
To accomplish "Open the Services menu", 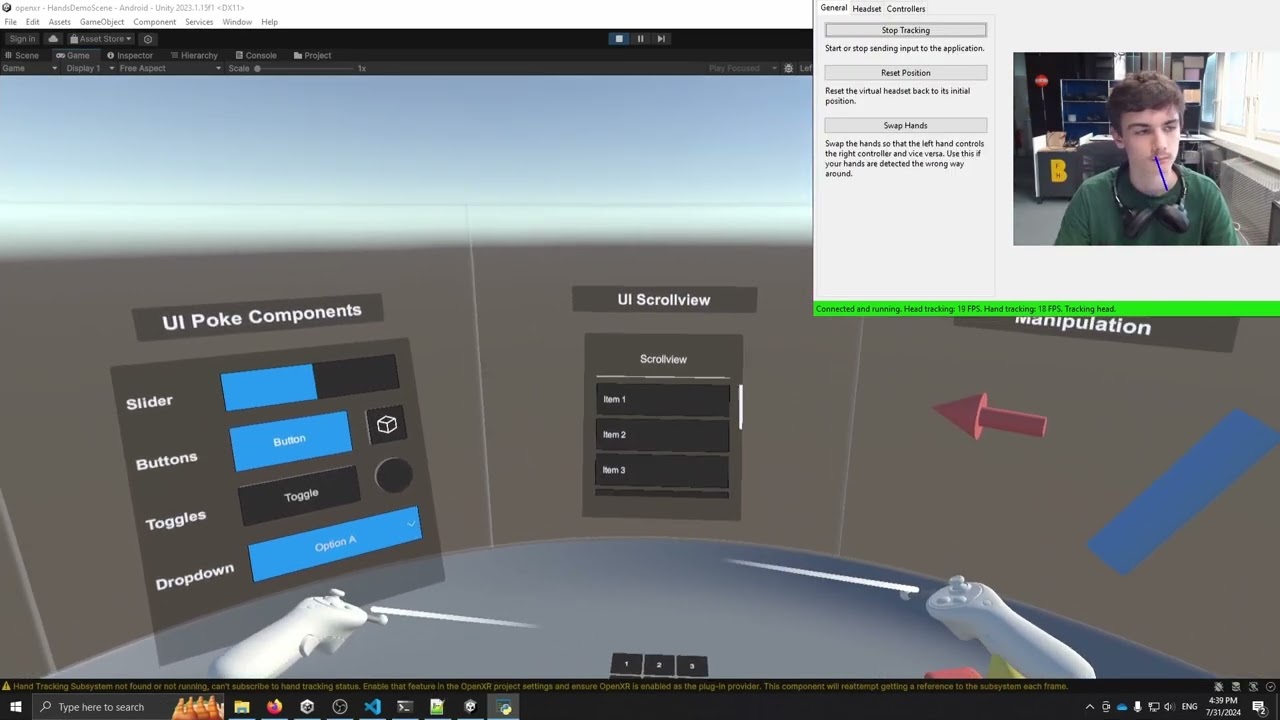I will pos(199,22).
